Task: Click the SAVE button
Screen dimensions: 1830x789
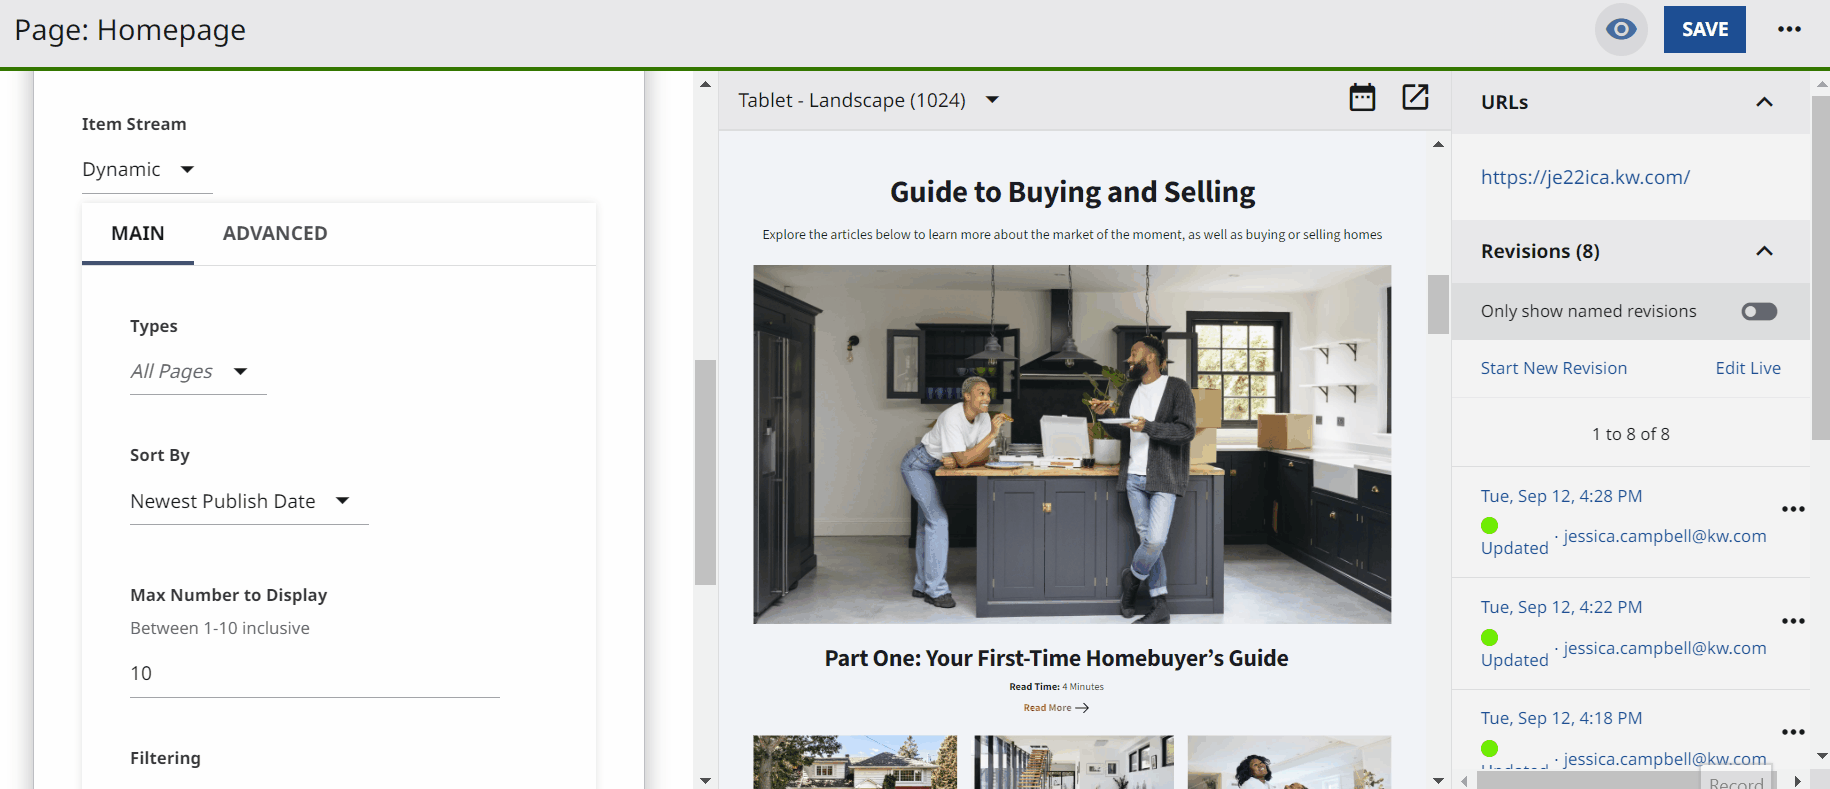Action: 1704,29
